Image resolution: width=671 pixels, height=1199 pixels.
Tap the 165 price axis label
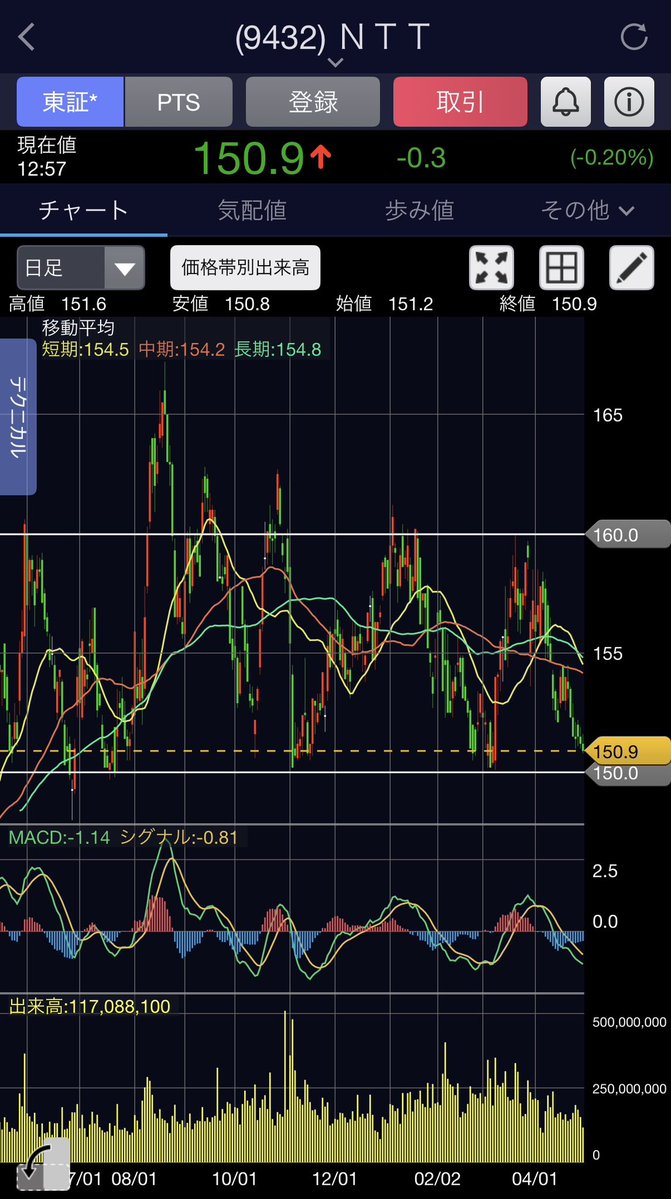[x=608, y=415]
